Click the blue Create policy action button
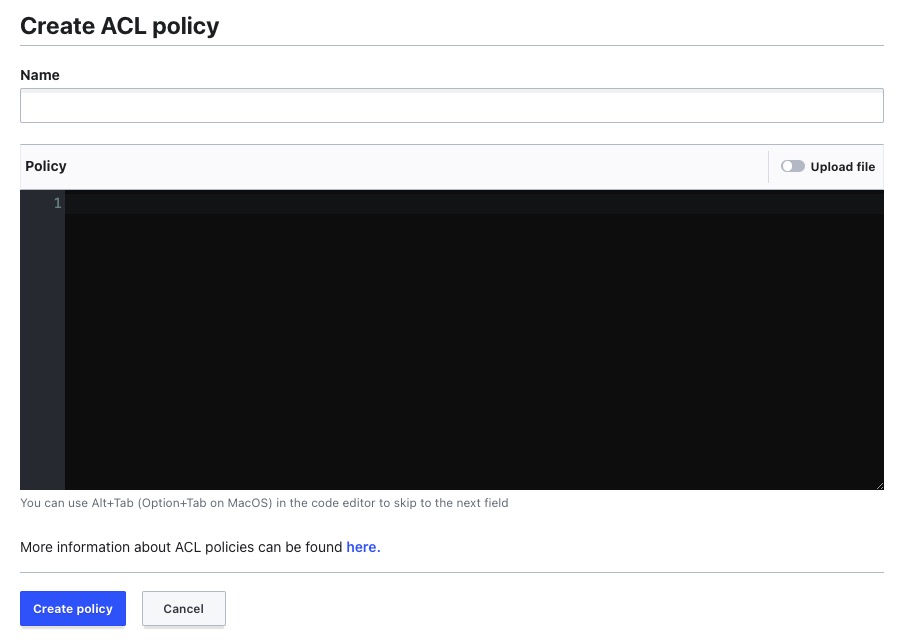The height and width of the screenshot is (641, 904). [72, 608]
